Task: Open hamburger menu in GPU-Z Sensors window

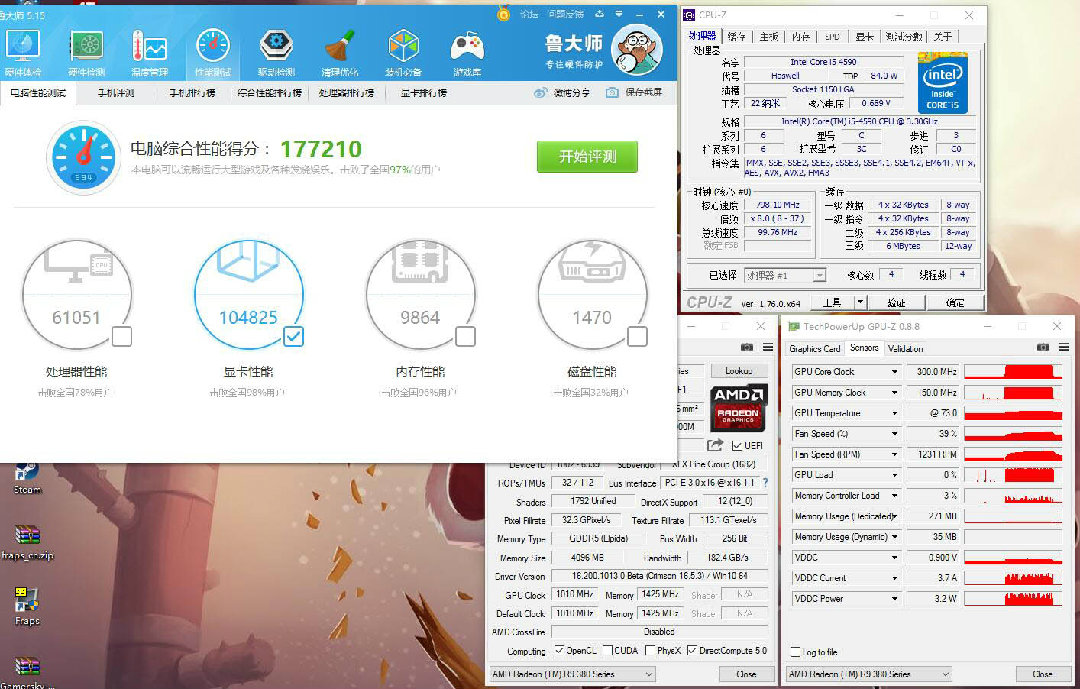Action: click(x=1064, y=347)
